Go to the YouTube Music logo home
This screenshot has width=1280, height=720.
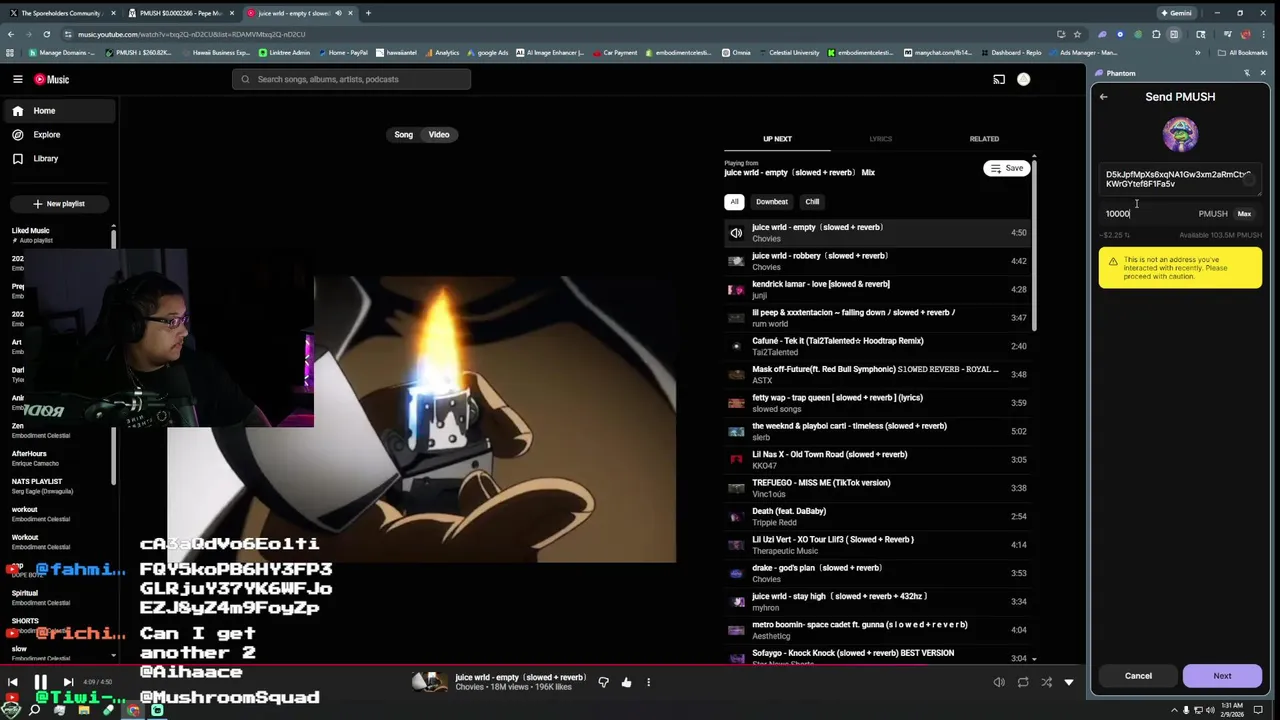tap(52, 79)
